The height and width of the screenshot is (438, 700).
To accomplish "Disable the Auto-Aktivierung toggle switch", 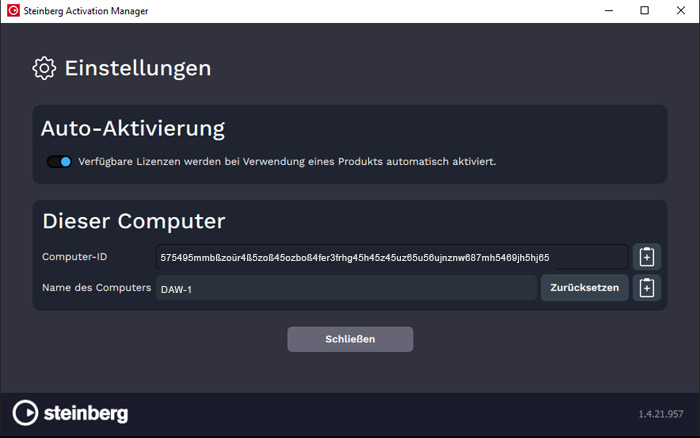I will pyautogui.click(x=59, y=161).
